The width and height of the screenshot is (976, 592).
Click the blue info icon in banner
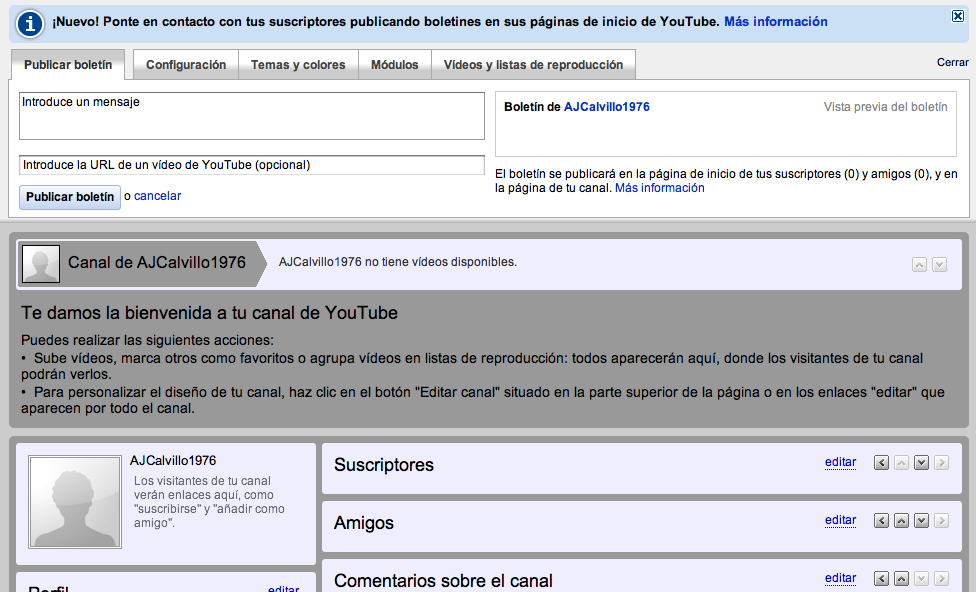(x=30, y=24)
